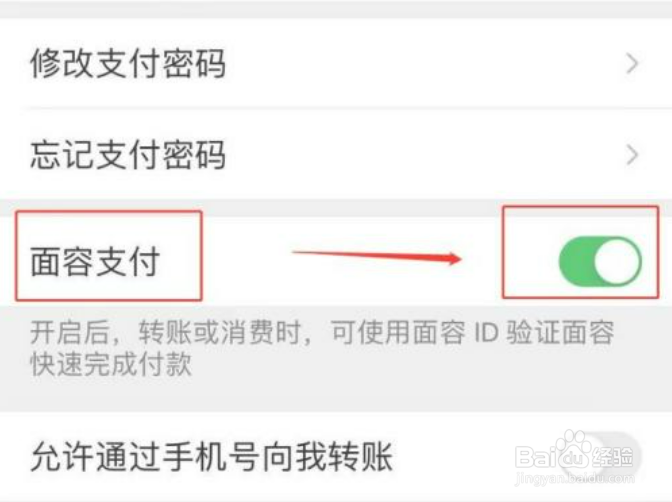
Task: Open the 忘记支付密码 settings row
Action: (336, 154)
